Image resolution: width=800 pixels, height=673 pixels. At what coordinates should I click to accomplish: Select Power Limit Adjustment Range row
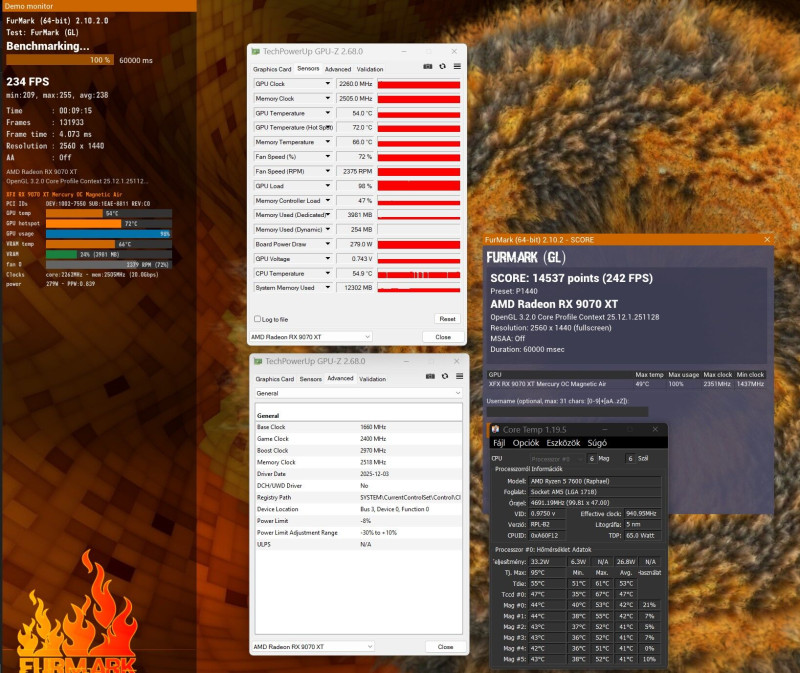(359, 533)
